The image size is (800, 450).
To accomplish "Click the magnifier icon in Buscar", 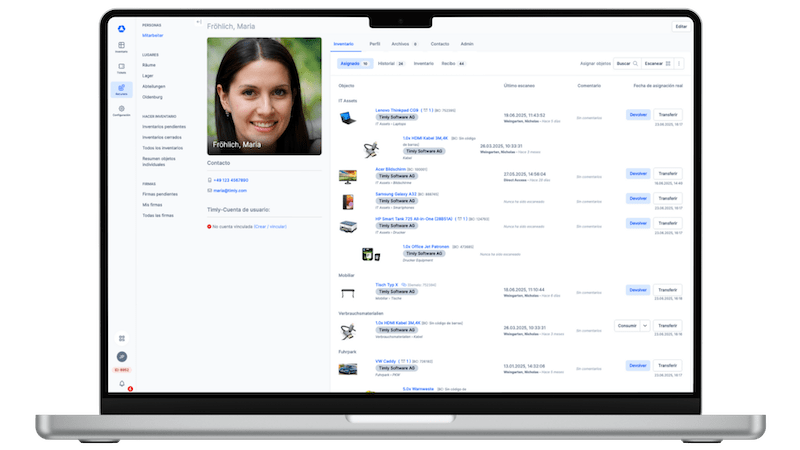I will tap(635, 64).
